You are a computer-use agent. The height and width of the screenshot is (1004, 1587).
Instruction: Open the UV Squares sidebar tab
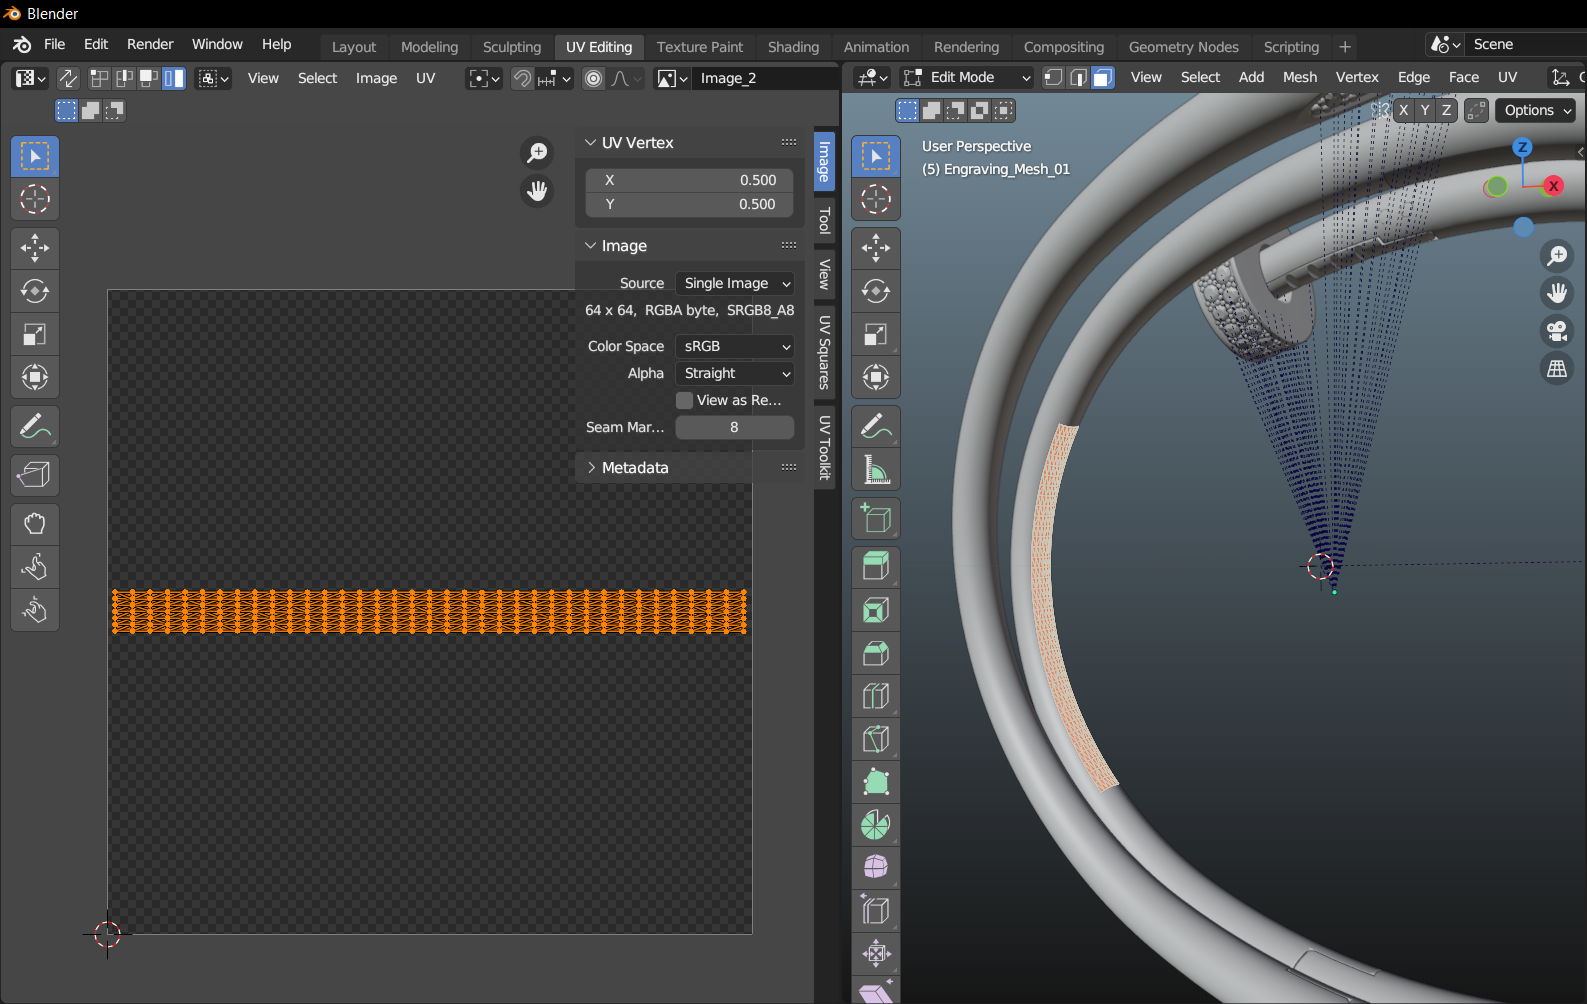(825, 352)
